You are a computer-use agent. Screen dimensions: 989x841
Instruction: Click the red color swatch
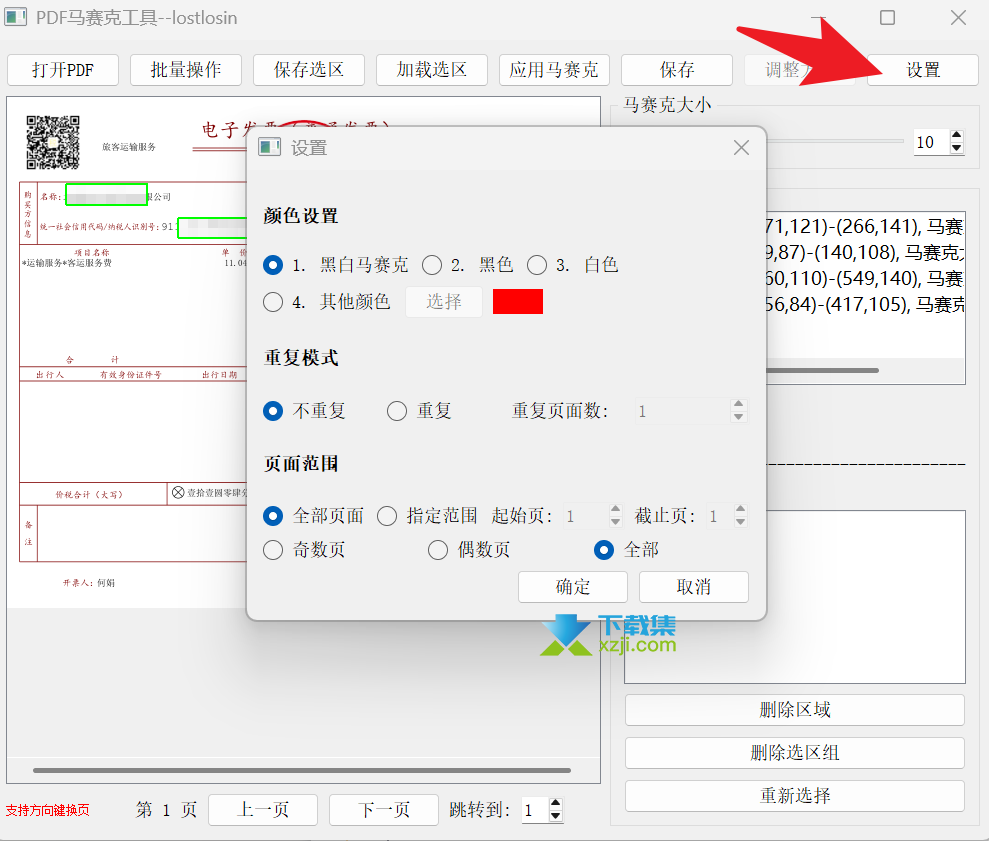[518, 302]
